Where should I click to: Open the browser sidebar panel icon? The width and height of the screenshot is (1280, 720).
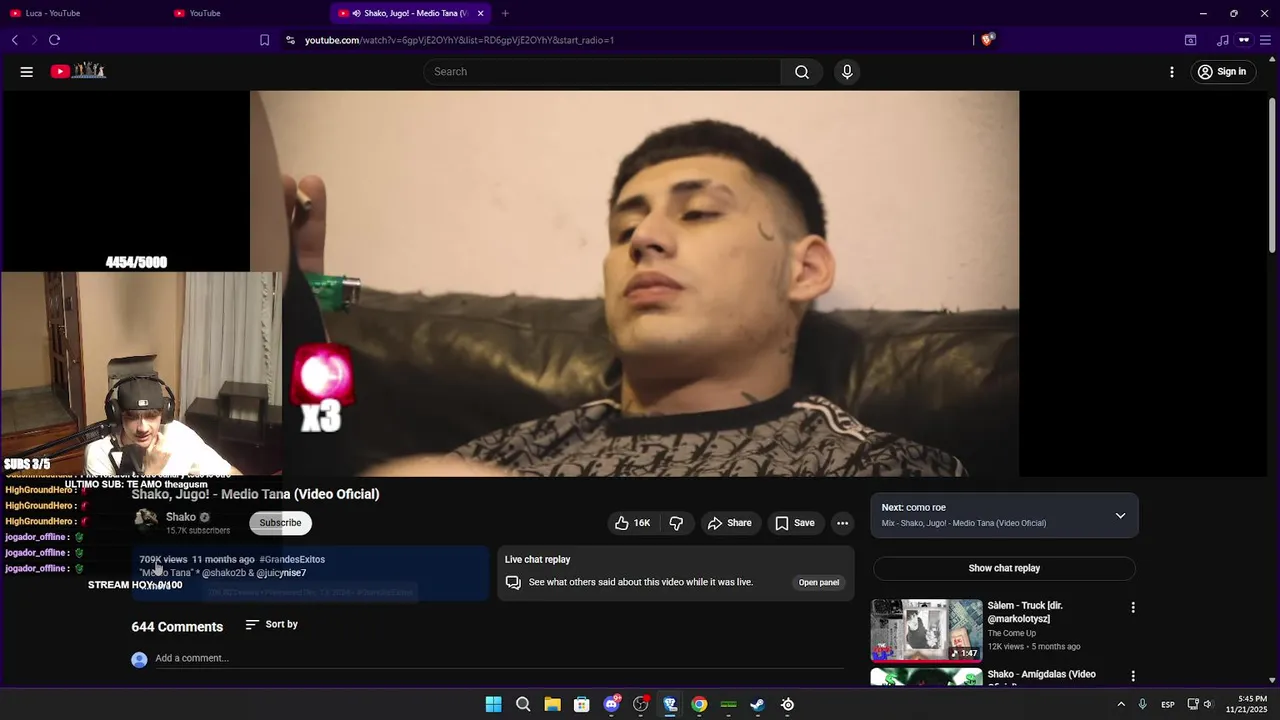[1190, 40]
